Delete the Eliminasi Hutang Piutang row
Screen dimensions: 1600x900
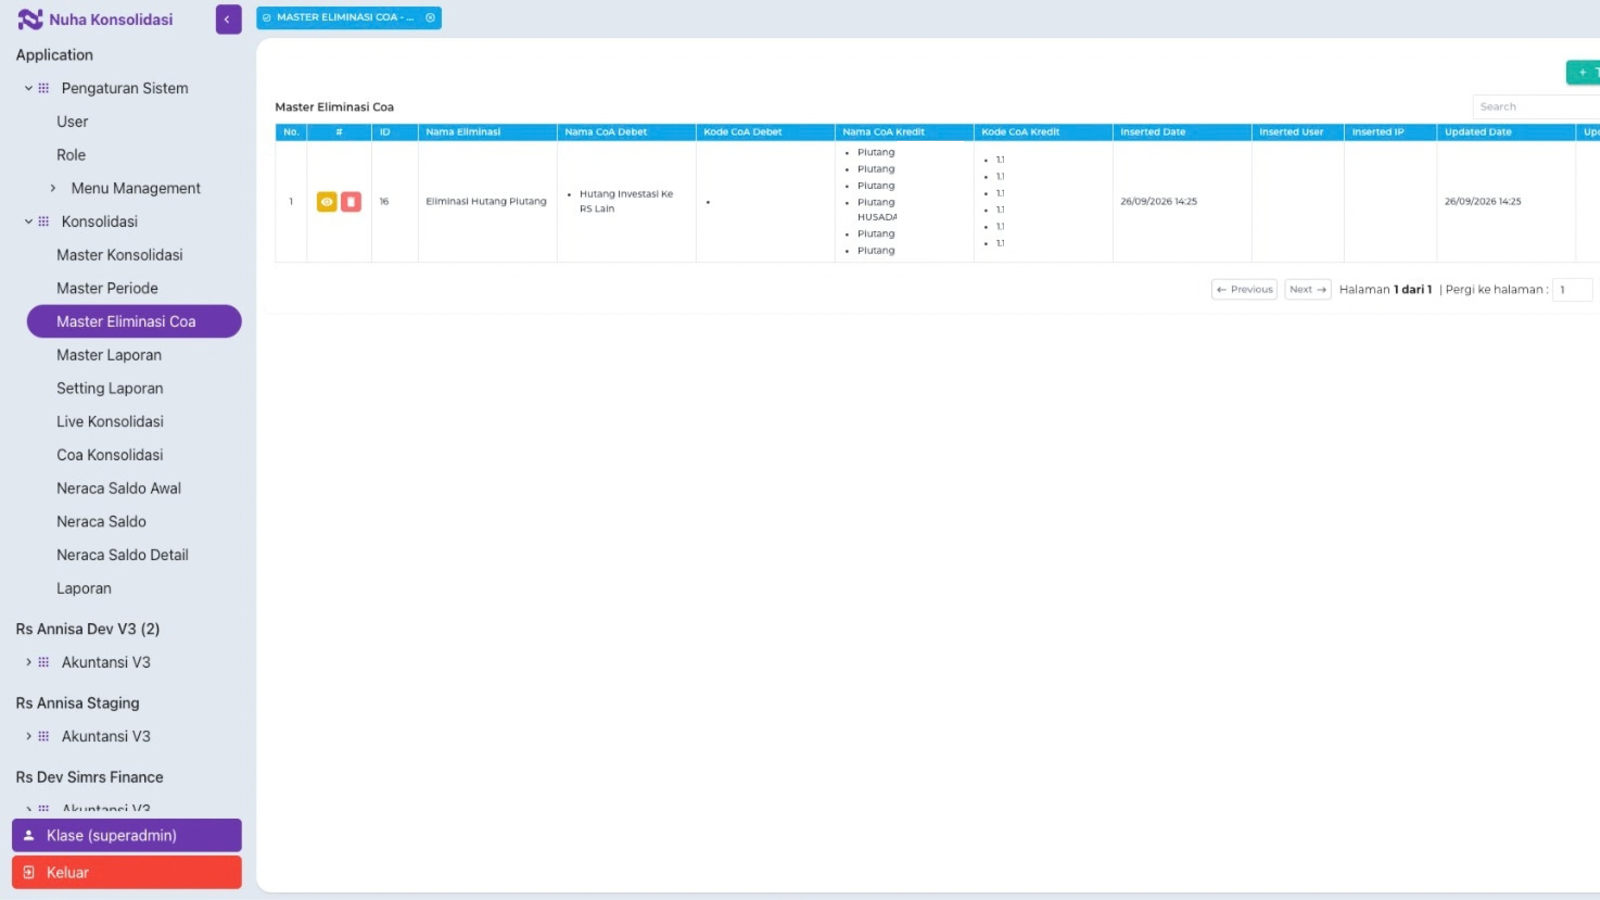(x=351, y=202)
